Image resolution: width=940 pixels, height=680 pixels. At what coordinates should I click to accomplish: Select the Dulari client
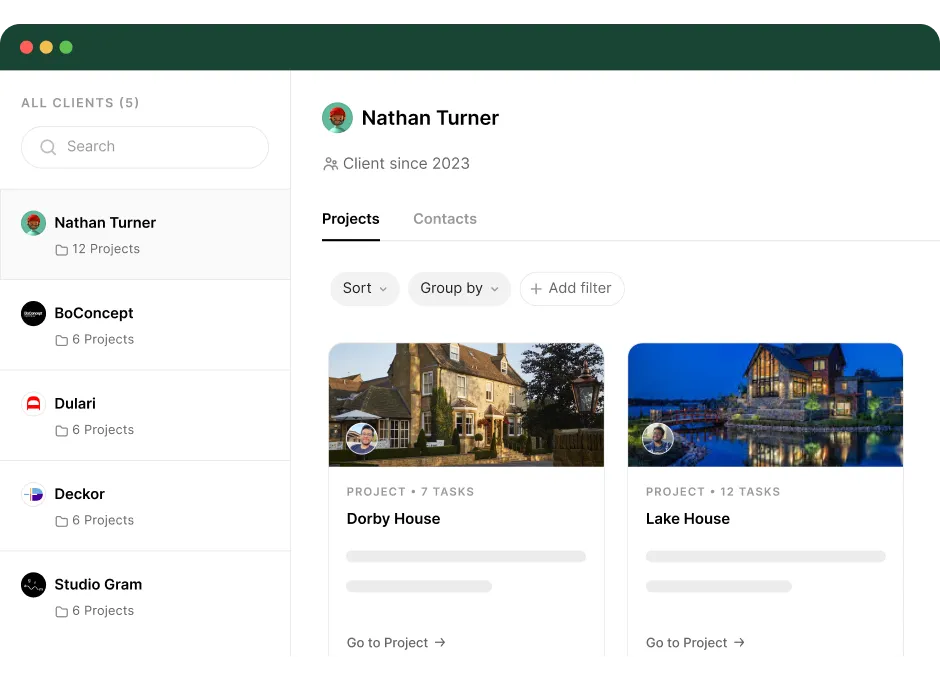(145, 416)
